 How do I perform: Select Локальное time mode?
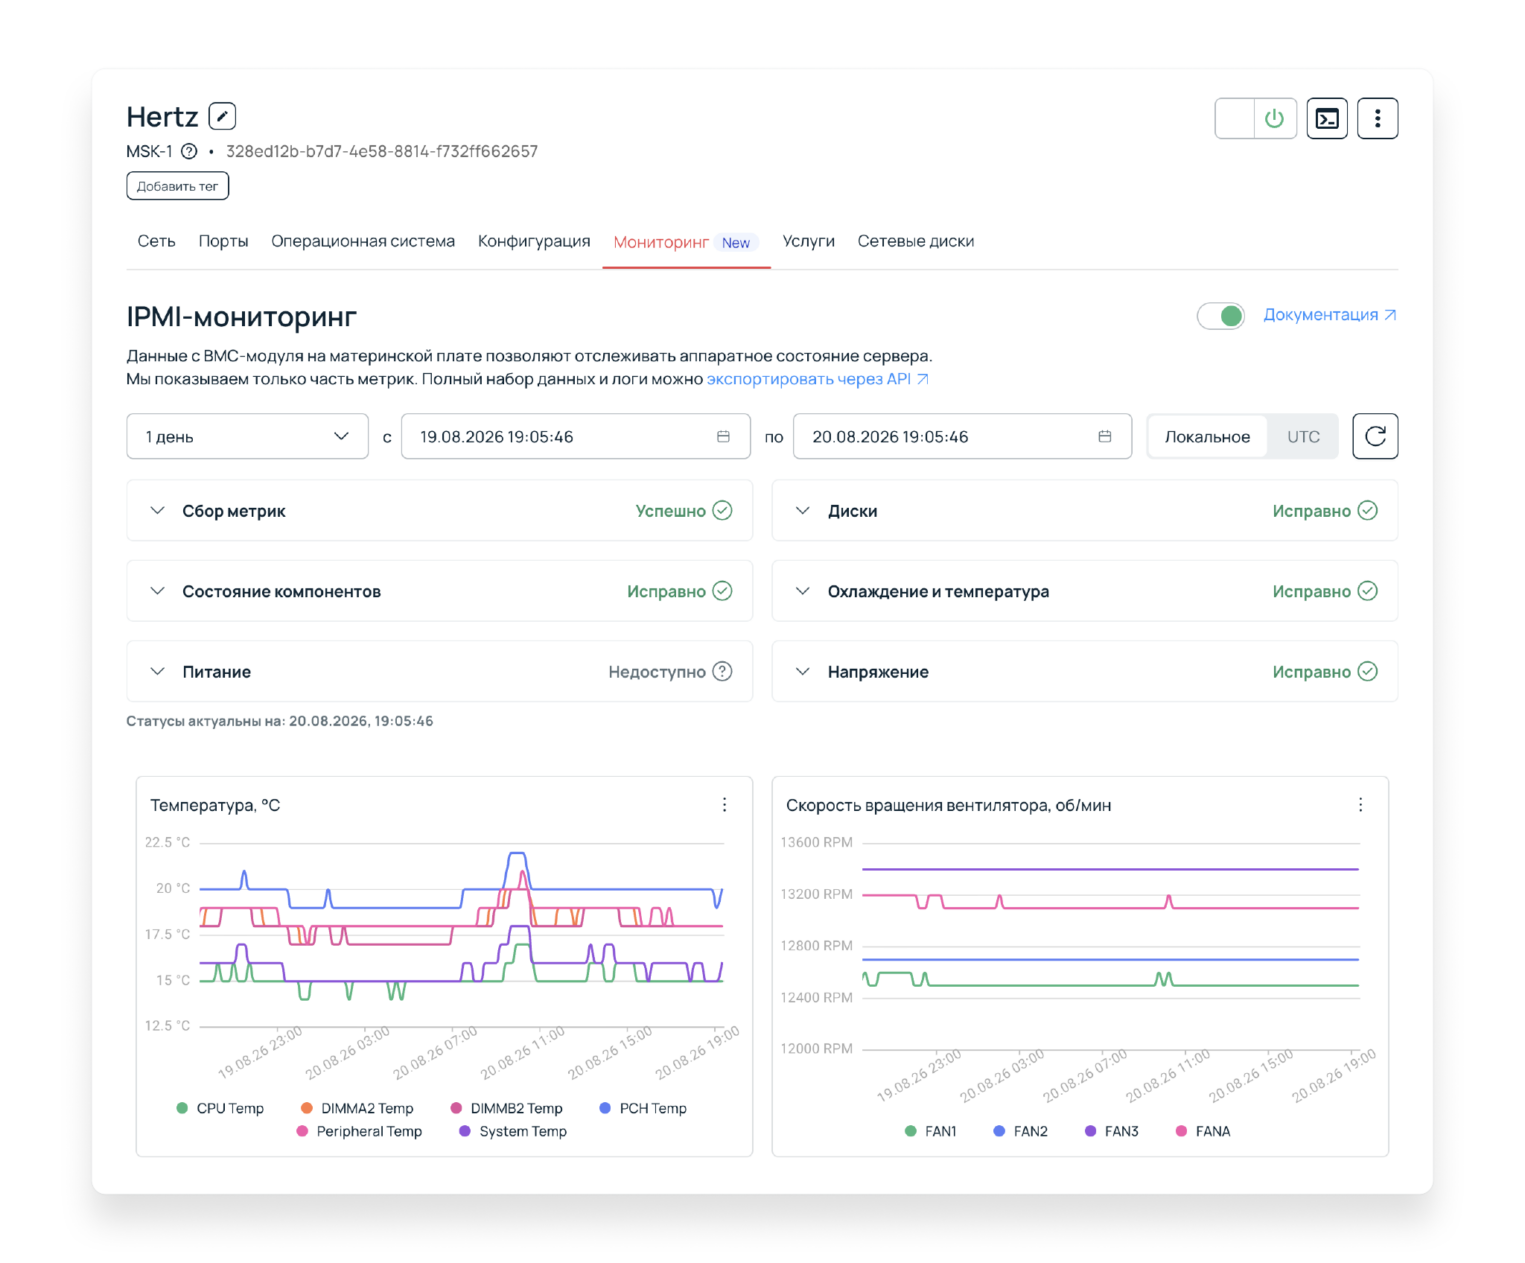click(1207, 437)
